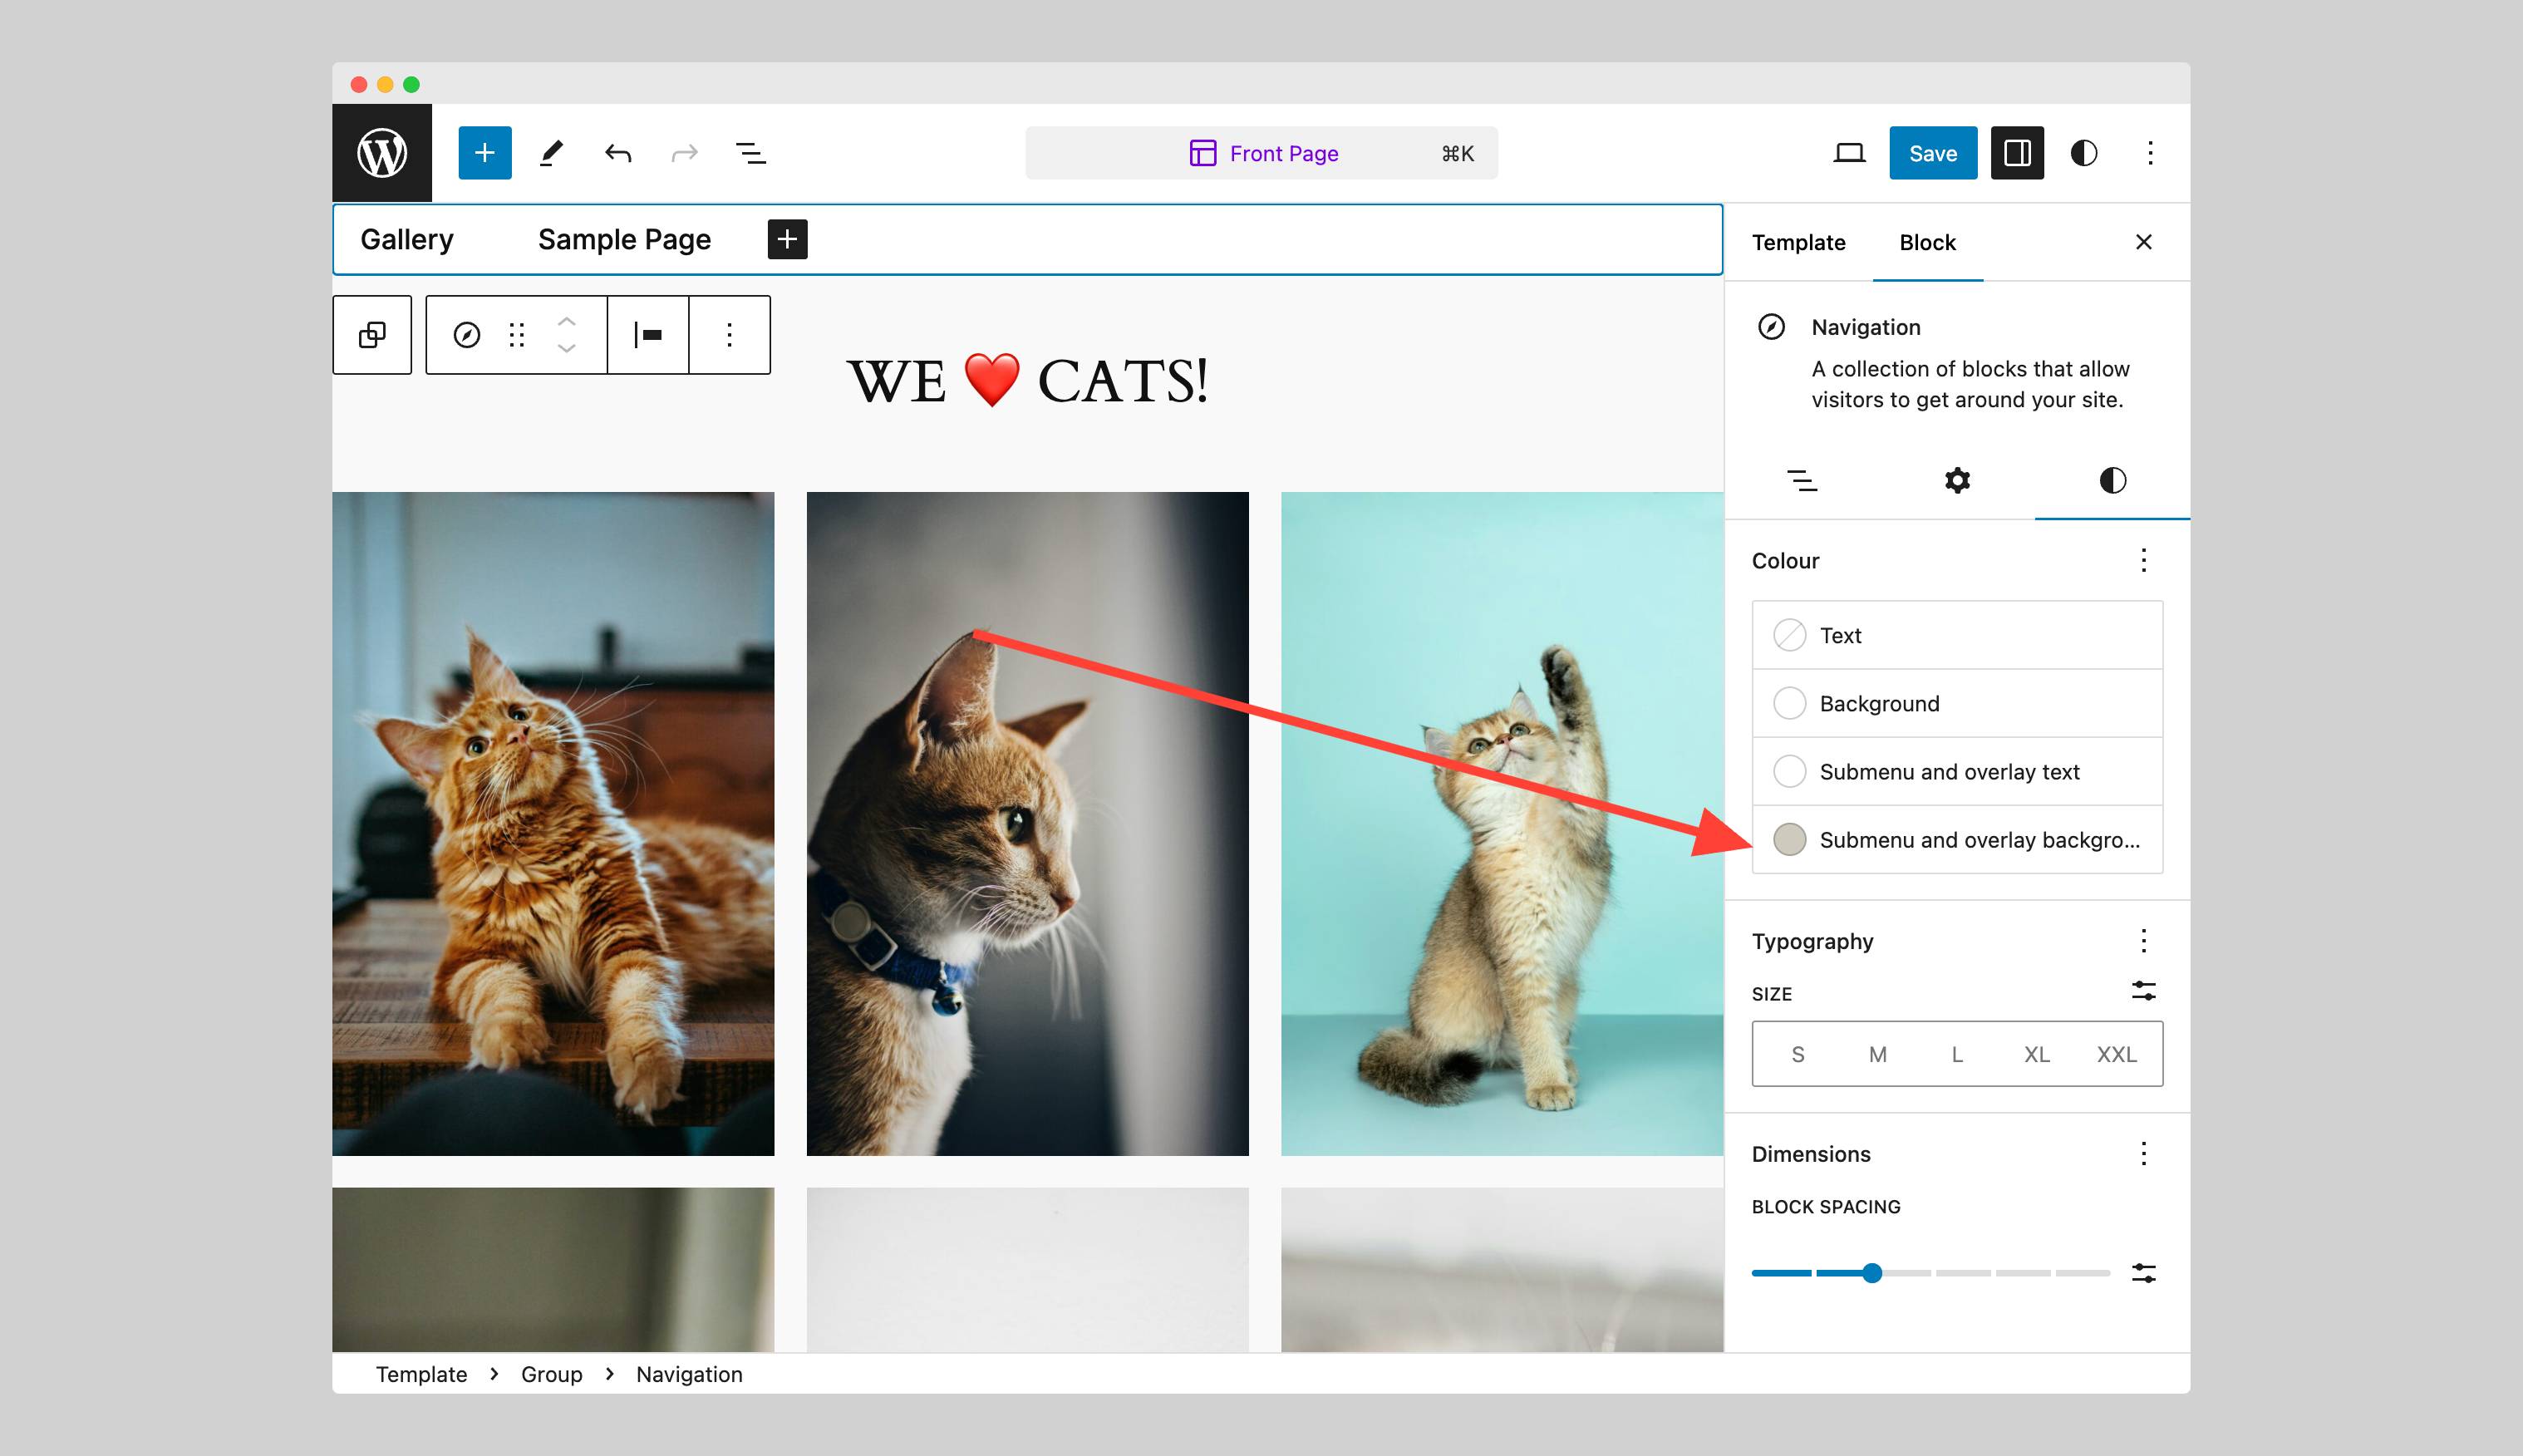This screenshot has width=2523, height=1456.
Task: Open Dimensions panel options menu
Action: coord(2143,1154)
